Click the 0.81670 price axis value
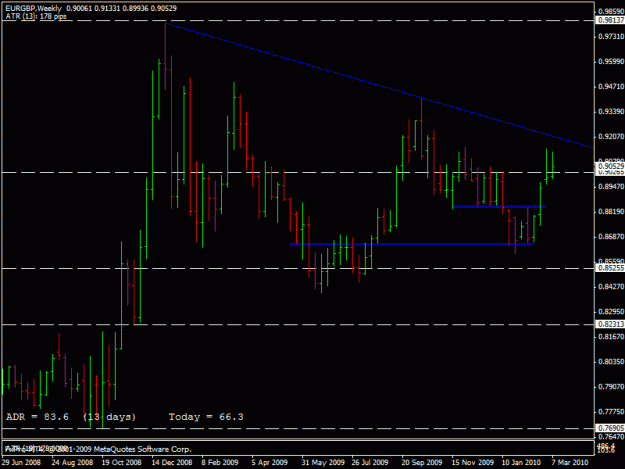 click(x=611, y=337)
